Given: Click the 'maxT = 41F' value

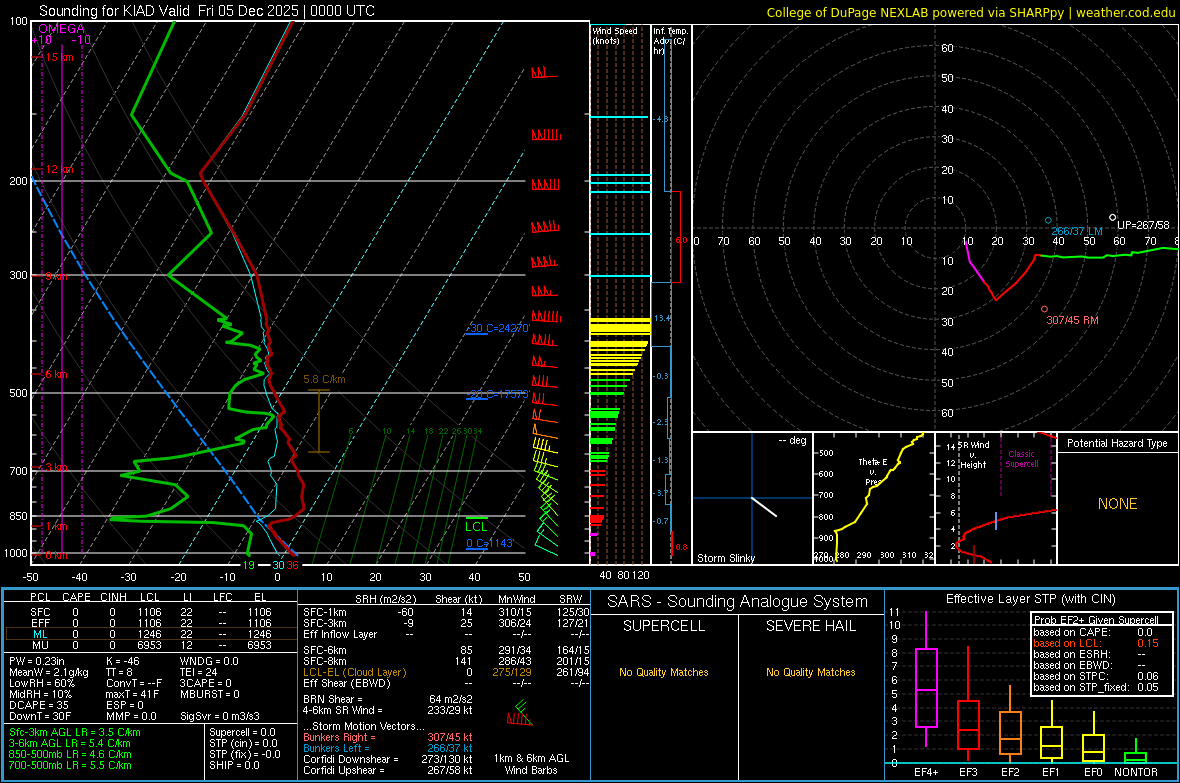Looking at the screenshot, I should (x=132, y=694).
